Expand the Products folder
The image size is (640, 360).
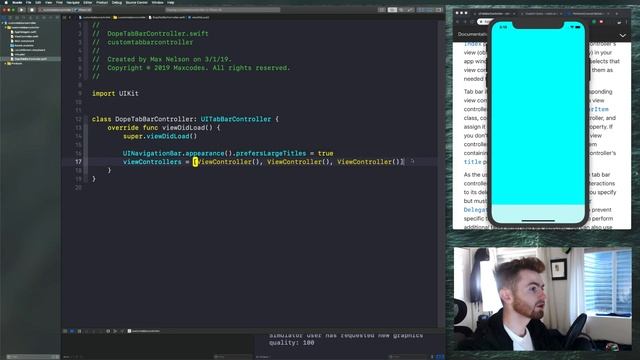pyautogui.click(x=5, y=63)
